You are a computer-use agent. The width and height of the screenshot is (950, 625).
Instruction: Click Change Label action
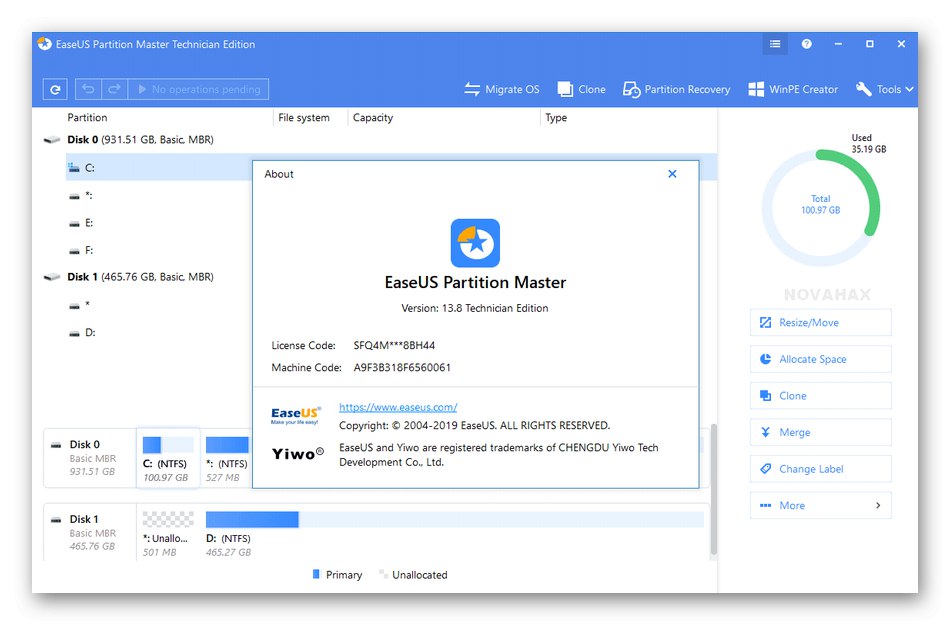820,469
